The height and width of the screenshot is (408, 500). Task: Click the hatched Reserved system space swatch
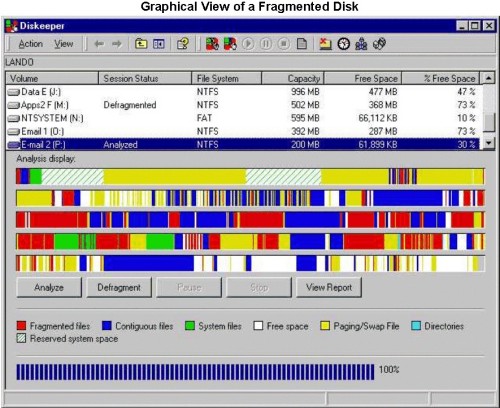[21, 339]
